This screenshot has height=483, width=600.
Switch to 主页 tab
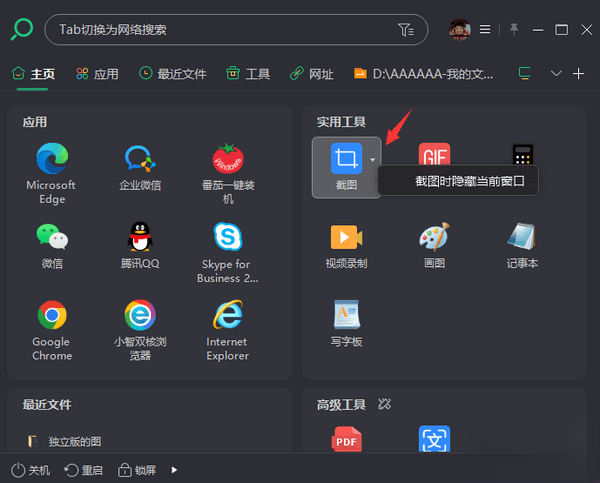click(x=33, y=73)
